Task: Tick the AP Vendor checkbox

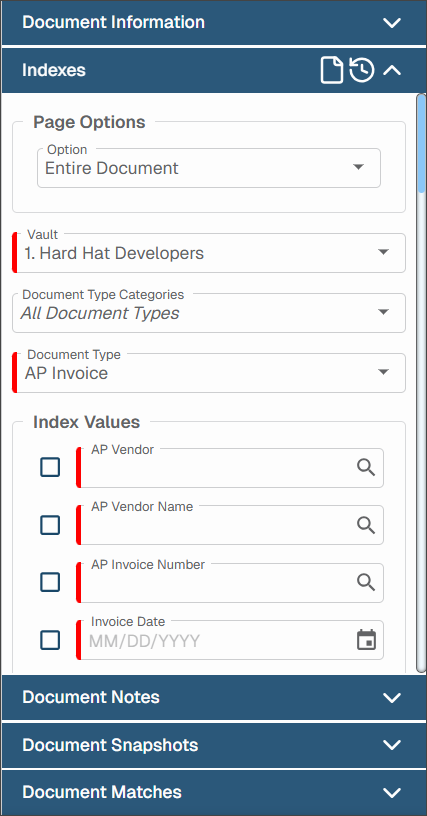Action: (x=50, y=467)
